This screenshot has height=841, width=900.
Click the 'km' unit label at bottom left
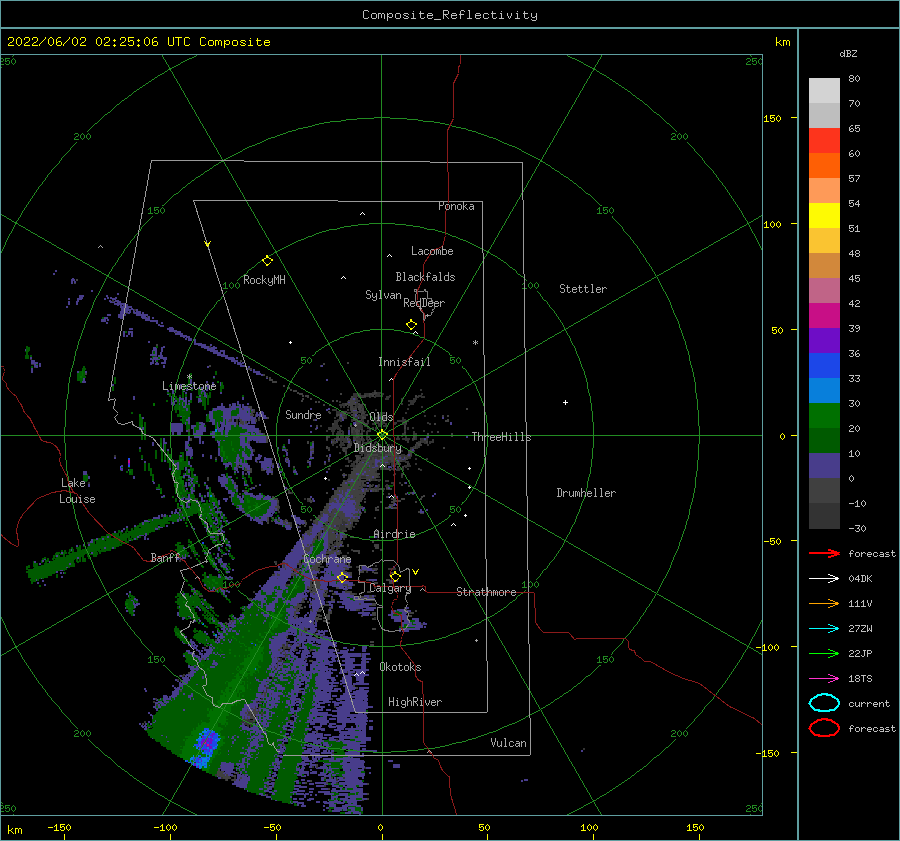[15, 830]
